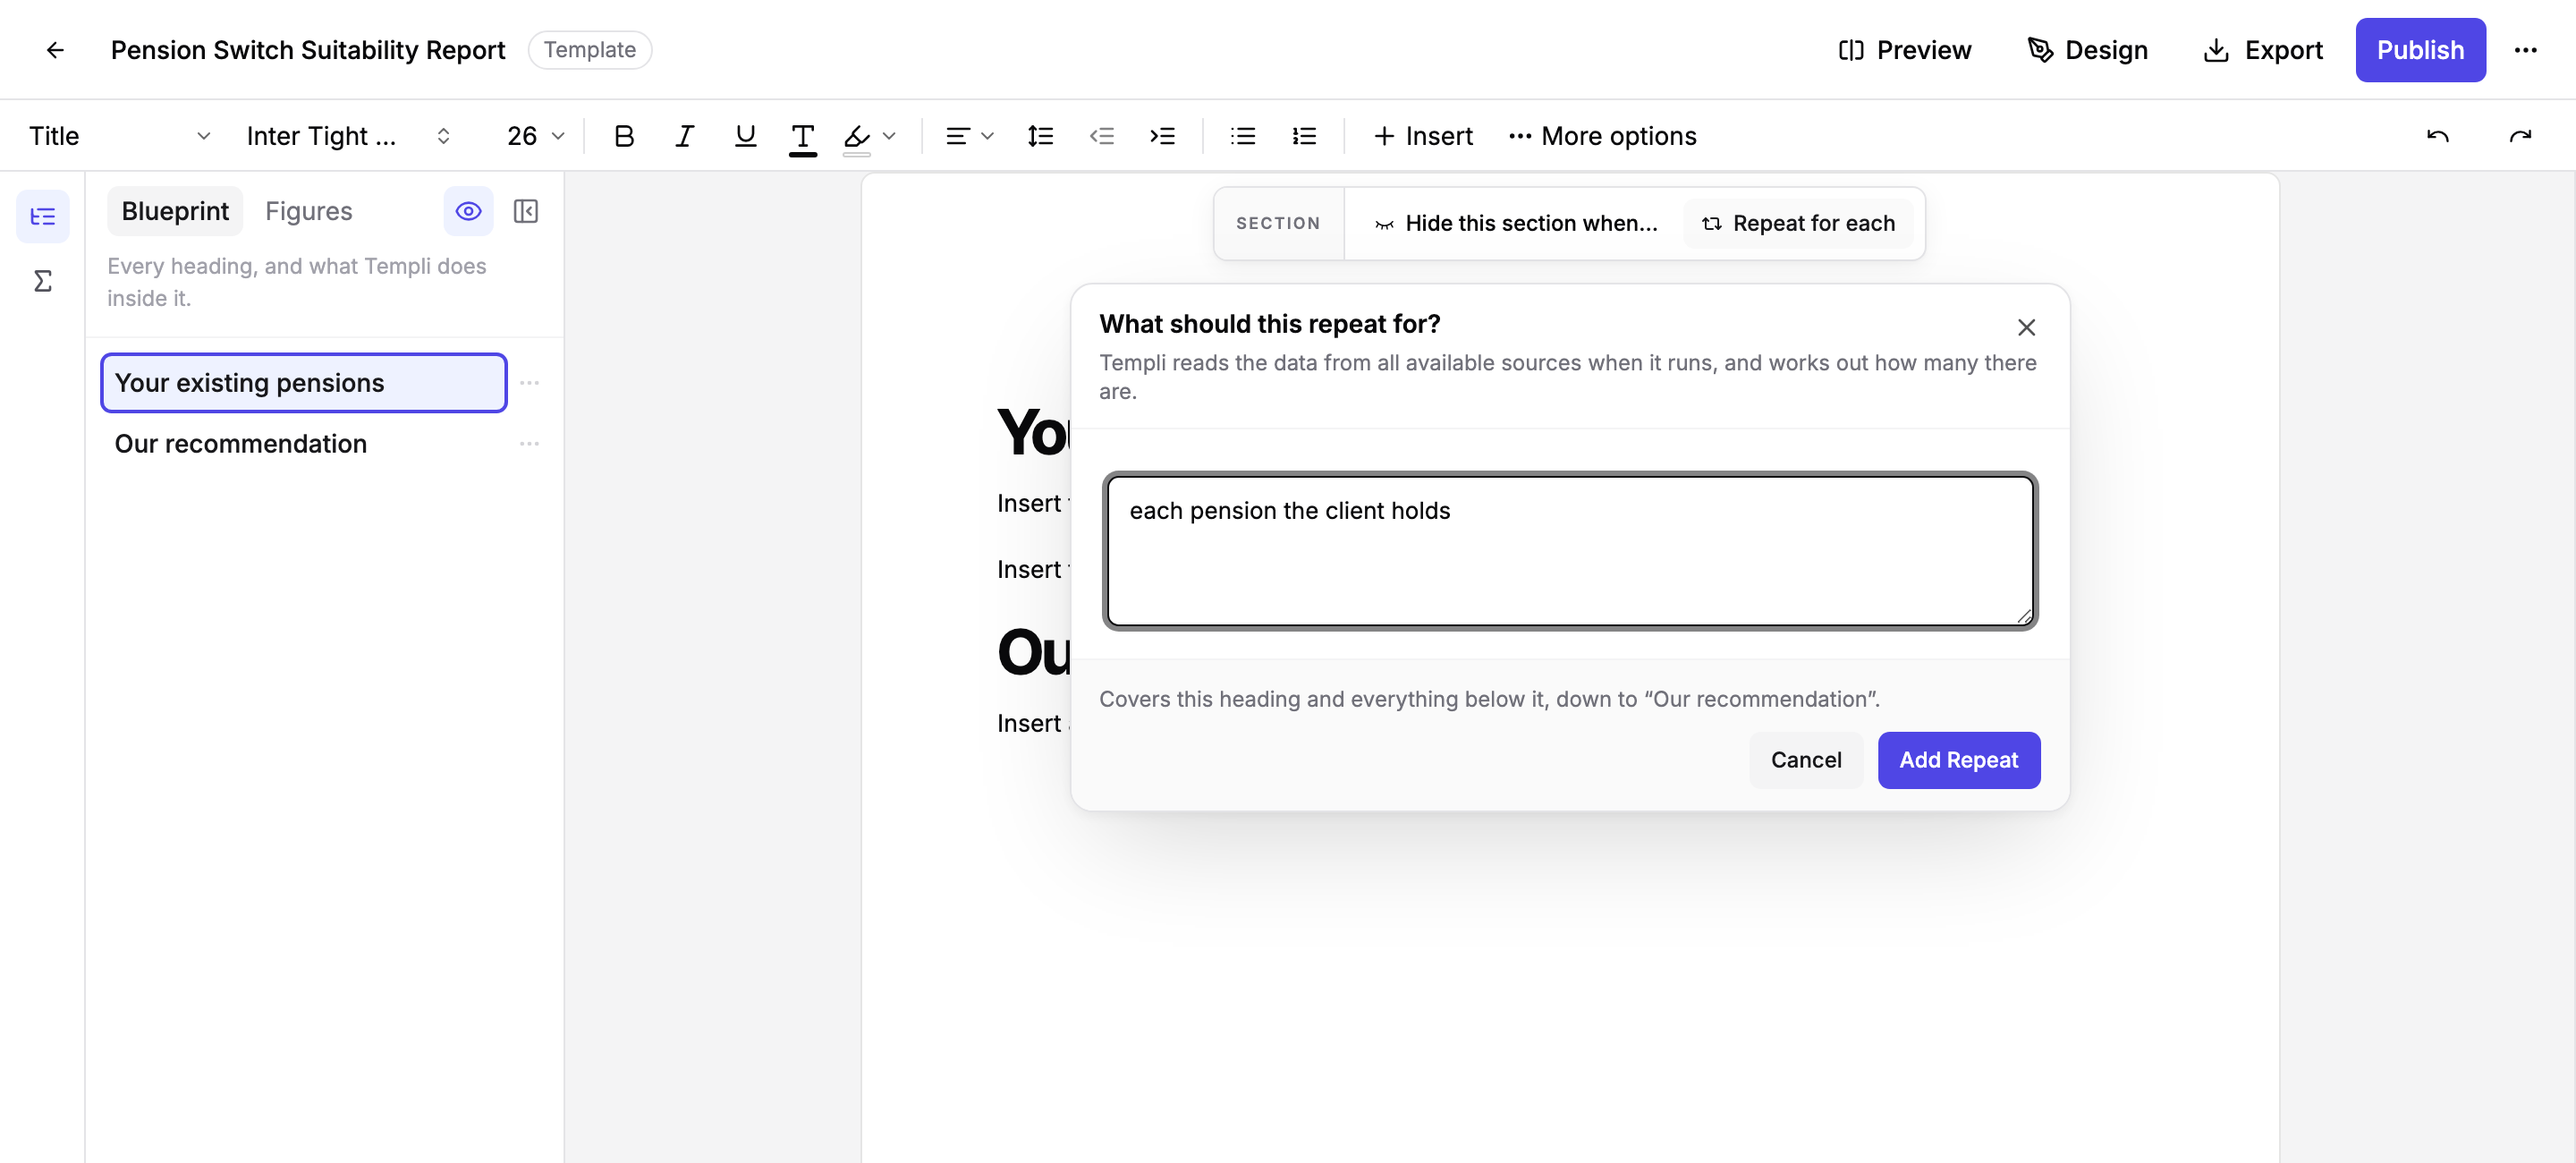Open the Insert menu
Viewport: 2576px width, 1163px height.
click(x=1423, y=136)
